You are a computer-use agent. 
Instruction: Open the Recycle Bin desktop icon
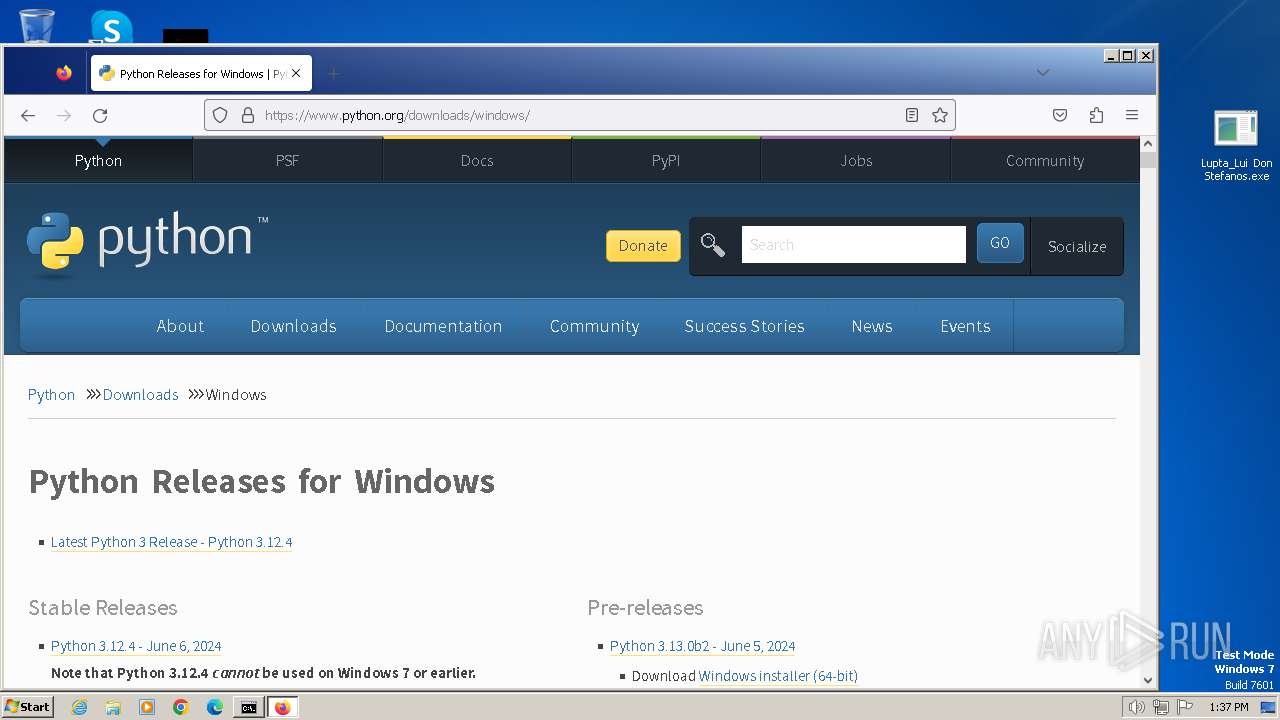click(37, 25)
